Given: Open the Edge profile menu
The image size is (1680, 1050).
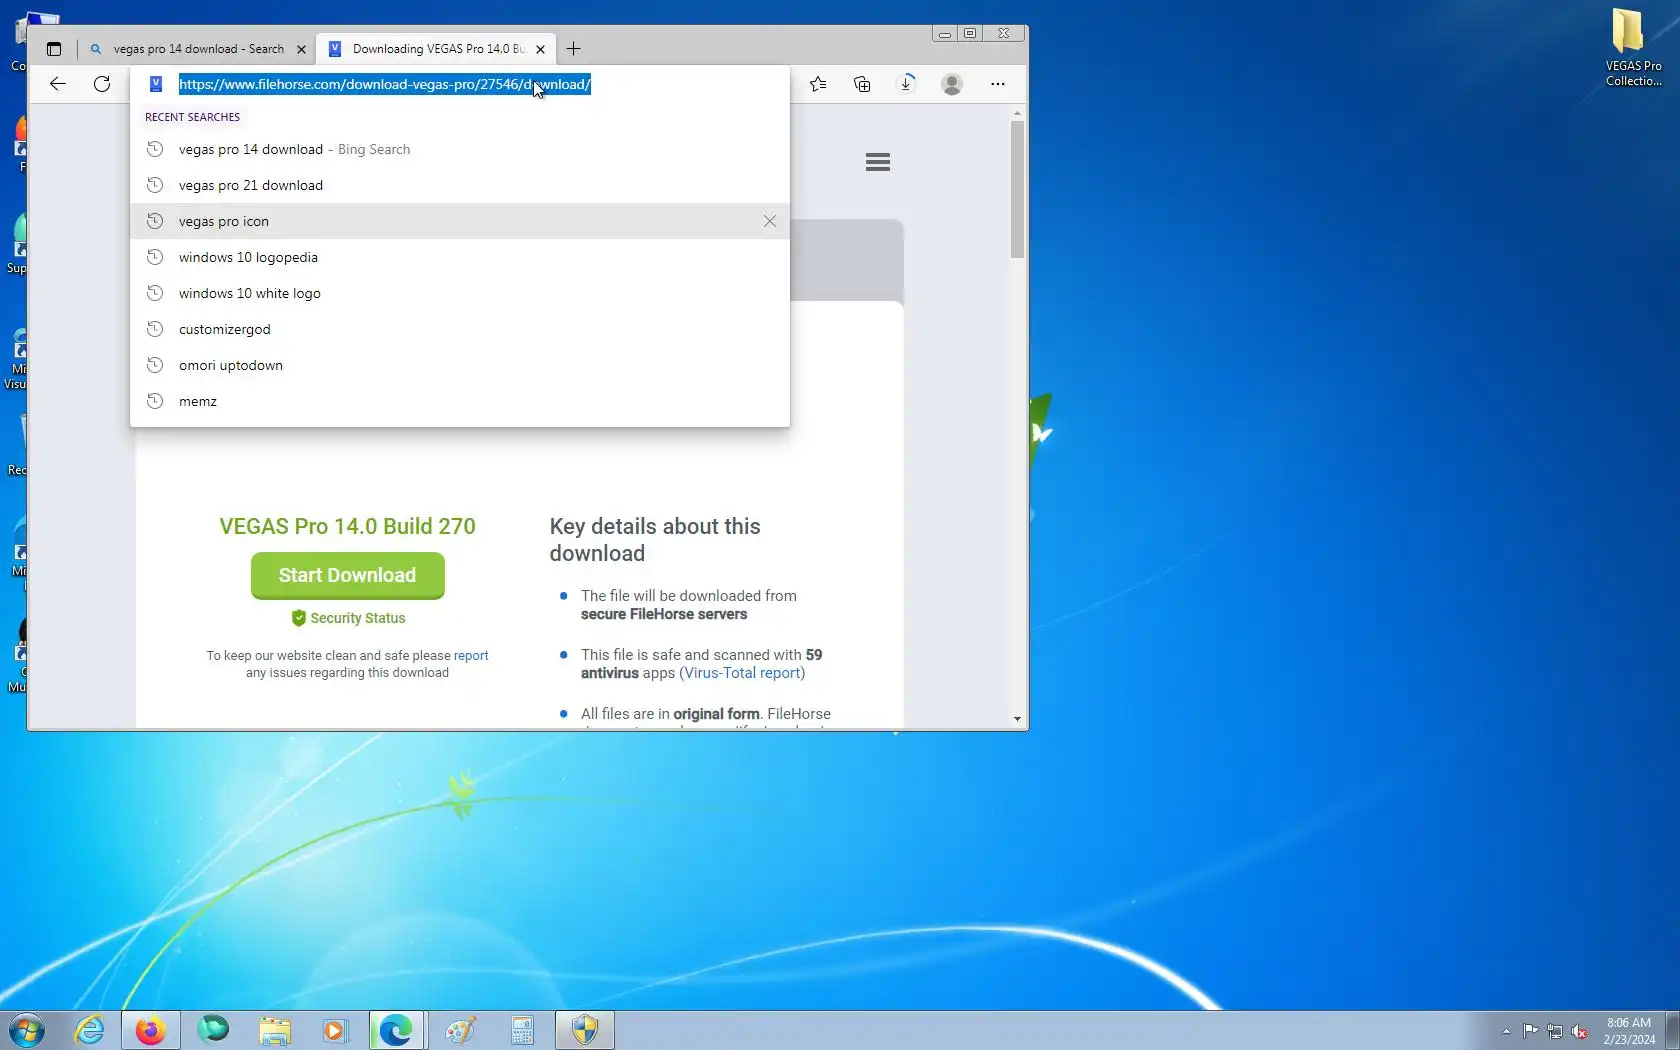Looking at the screenshot, I should coord(952,84).
